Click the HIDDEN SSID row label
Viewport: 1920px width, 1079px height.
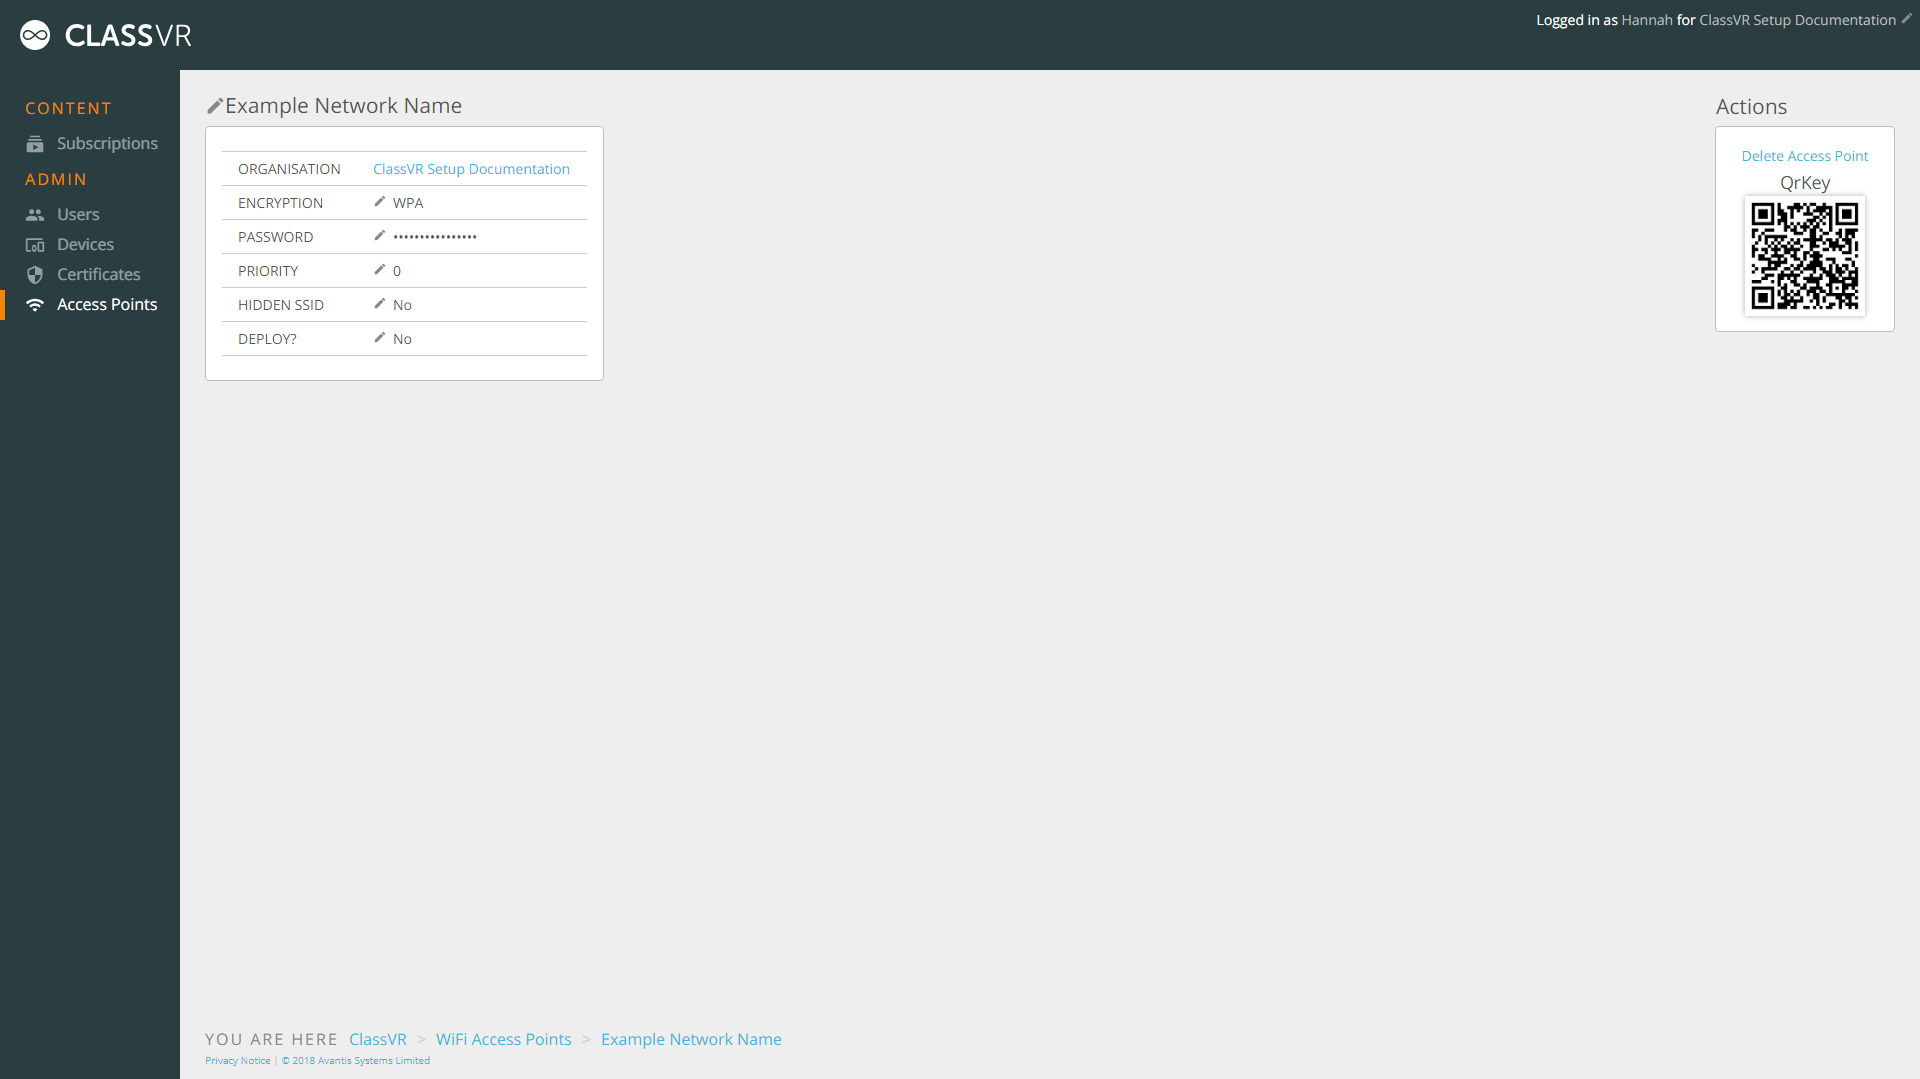[281, 305]
